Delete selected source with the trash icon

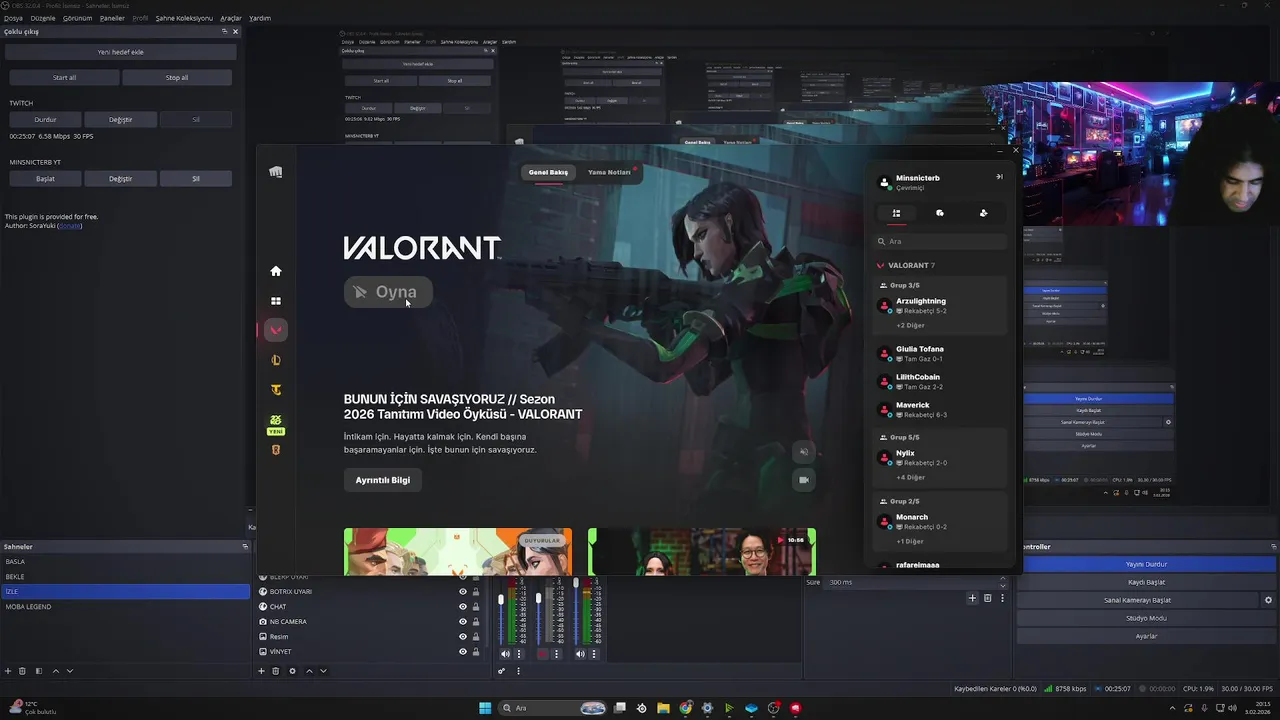point(276,671)
